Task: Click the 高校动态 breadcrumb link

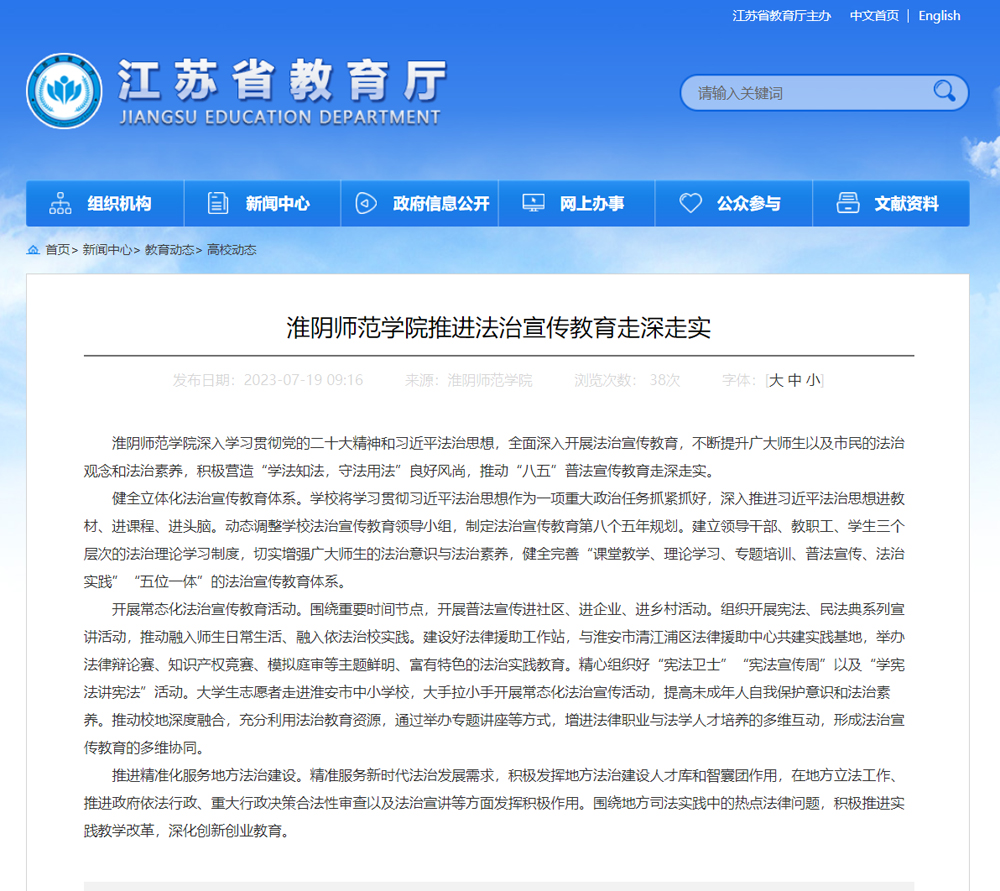Action: [232, 250]
